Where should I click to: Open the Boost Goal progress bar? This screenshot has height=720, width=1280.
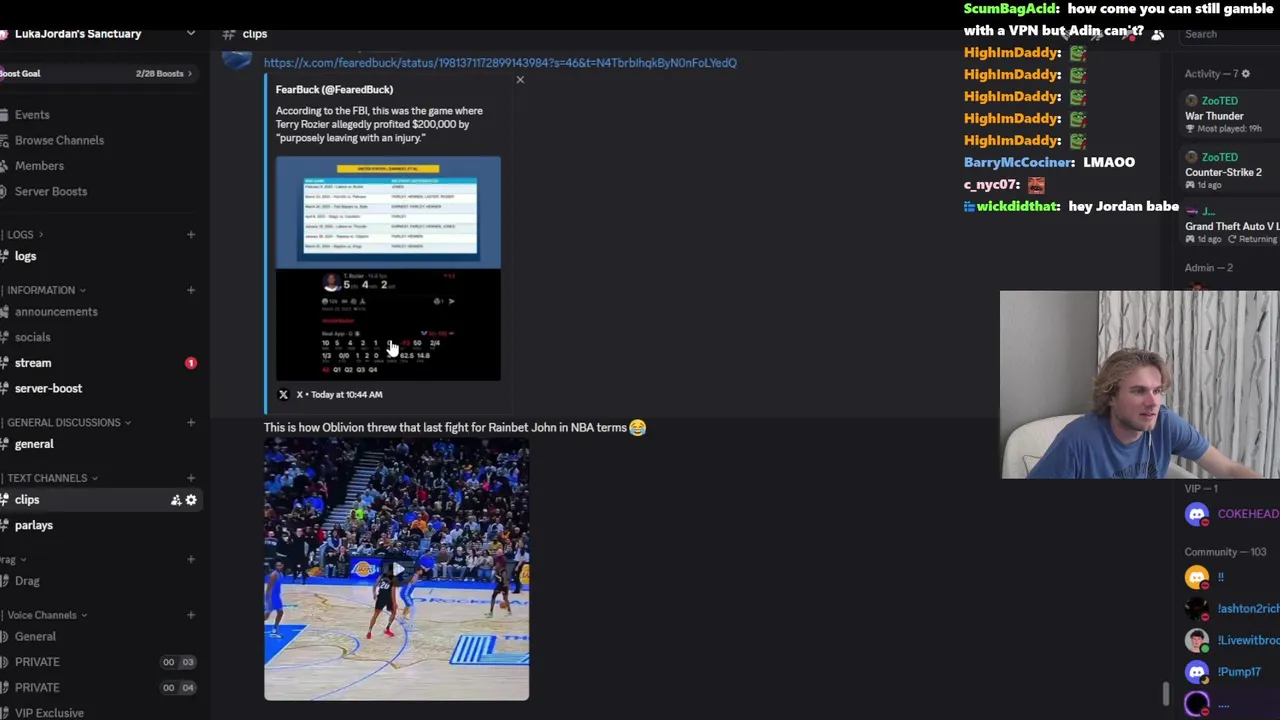(98, 73)
